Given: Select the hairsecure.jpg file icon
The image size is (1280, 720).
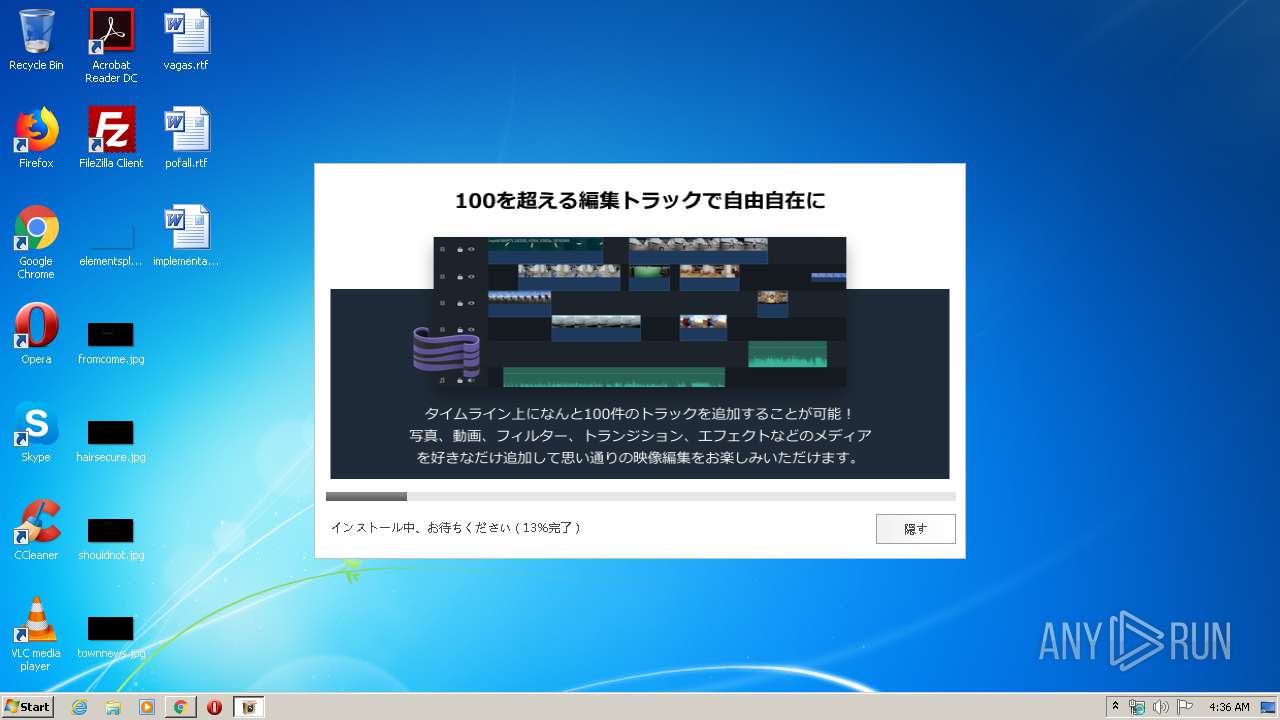Looking at the screenshot, I should click(111, 440).
